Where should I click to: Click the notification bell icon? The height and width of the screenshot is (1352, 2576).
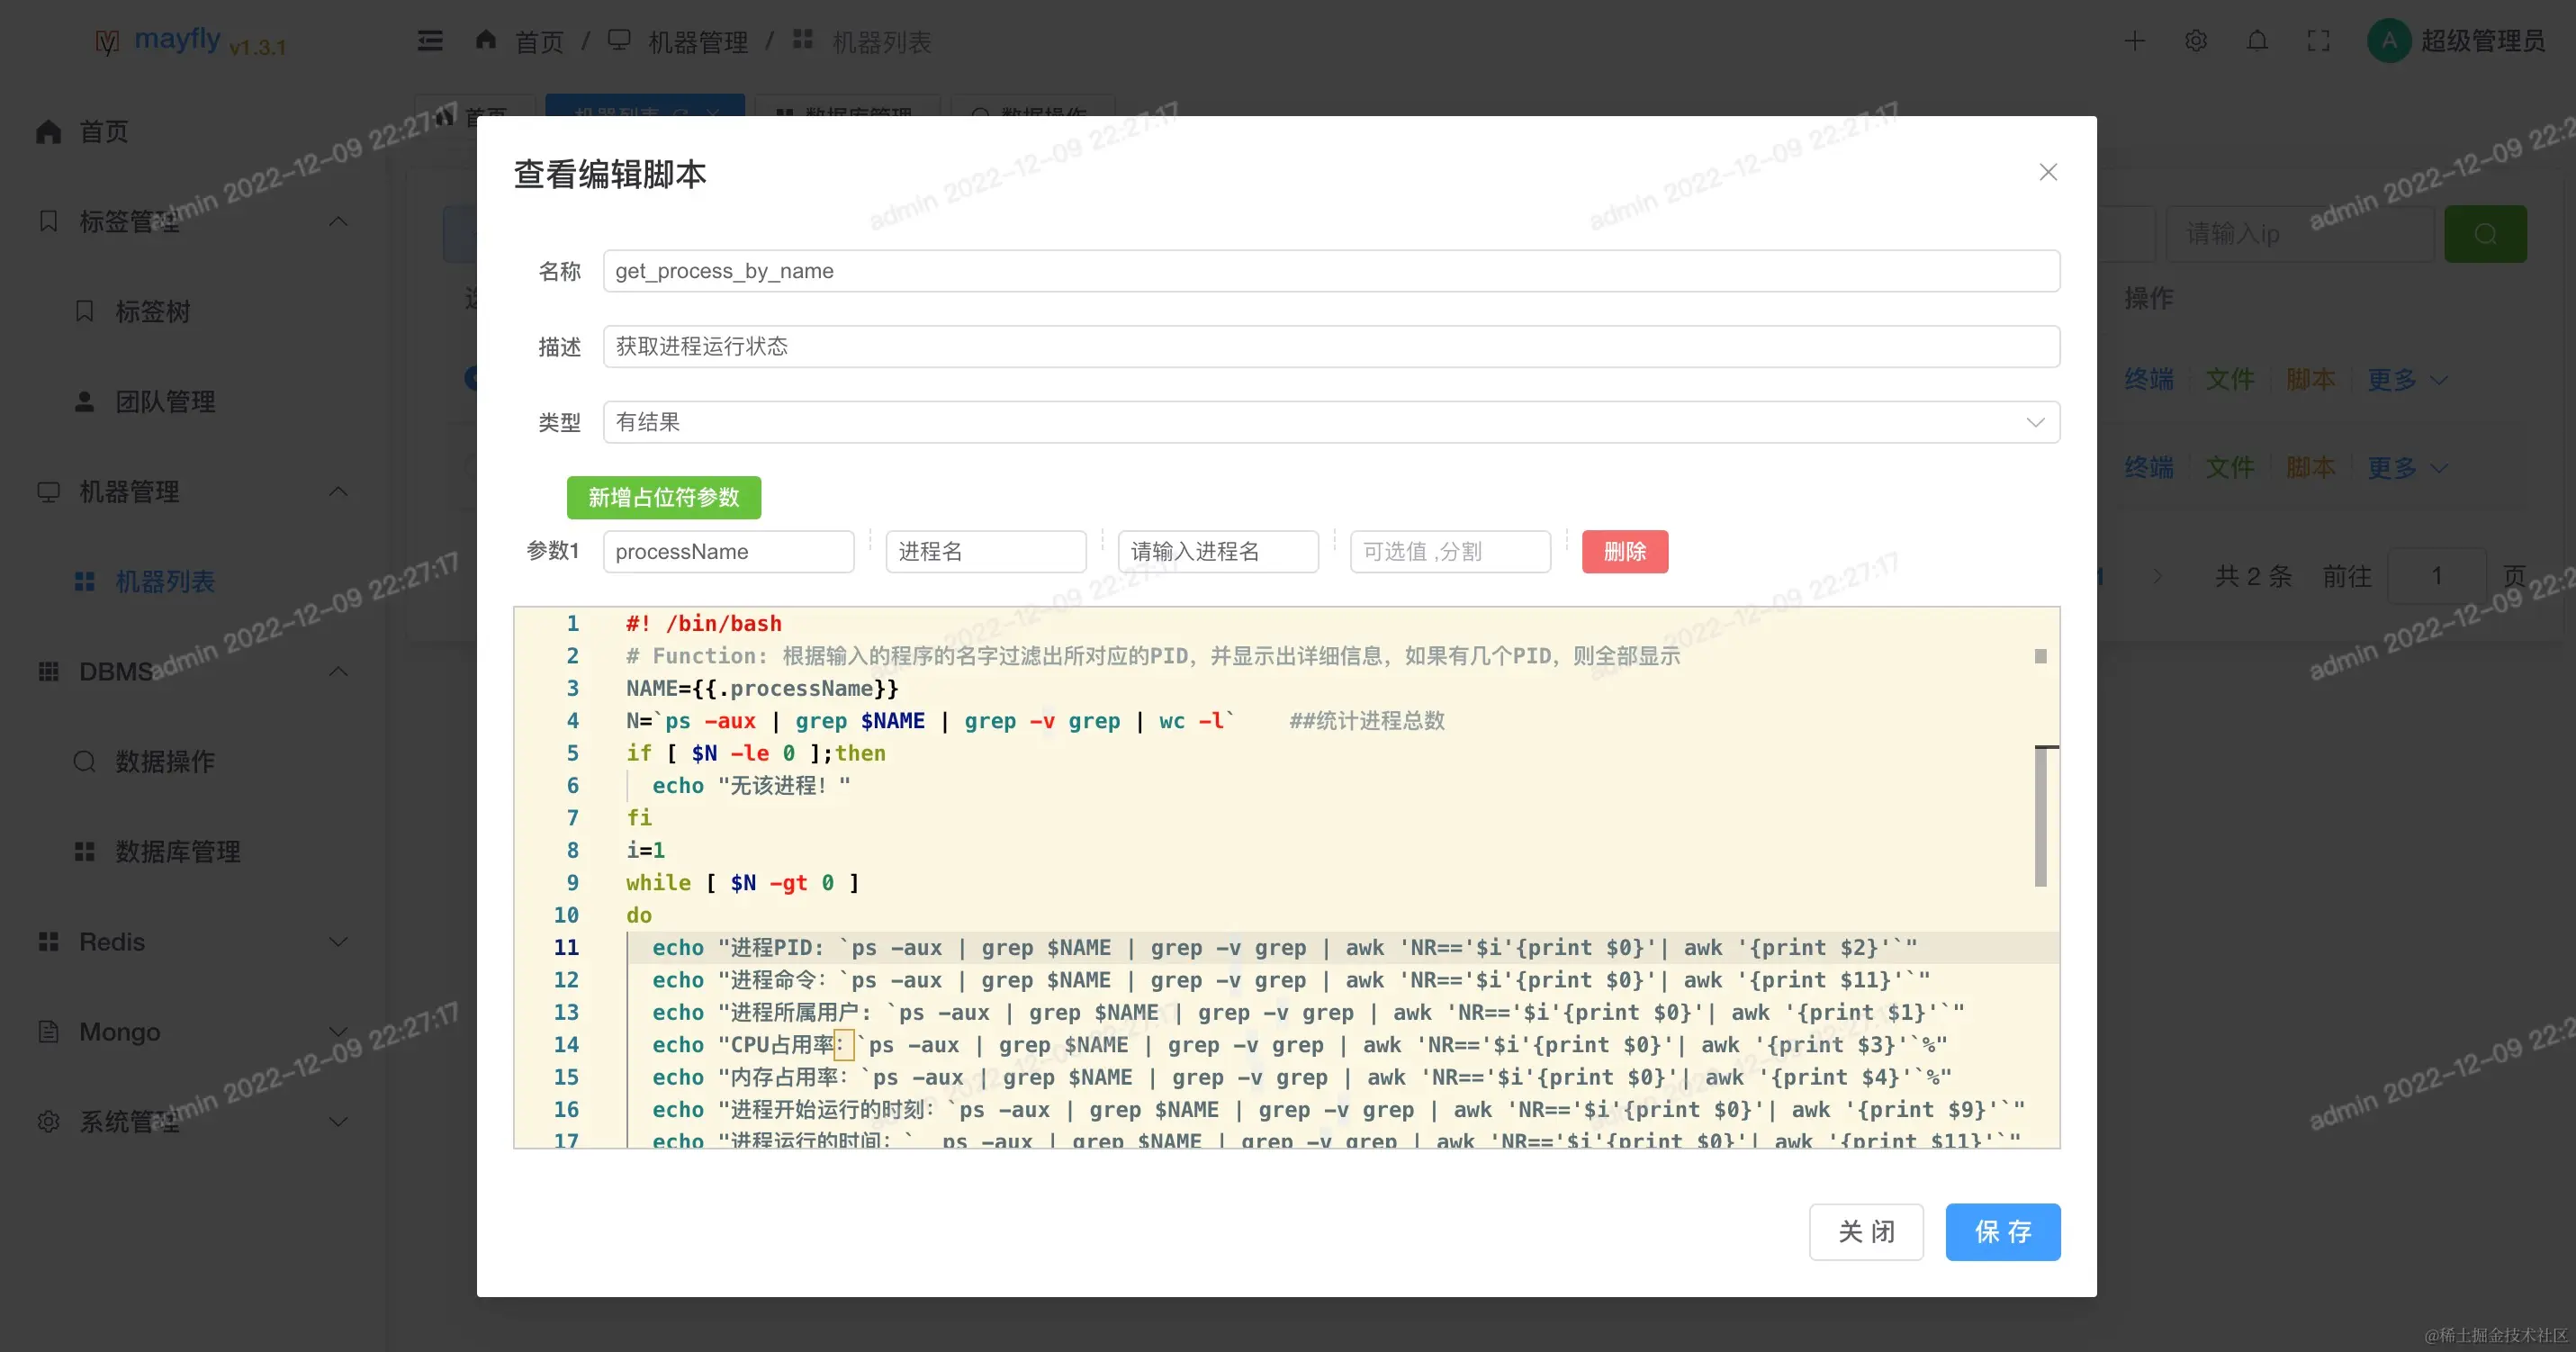coord(2257,41)
